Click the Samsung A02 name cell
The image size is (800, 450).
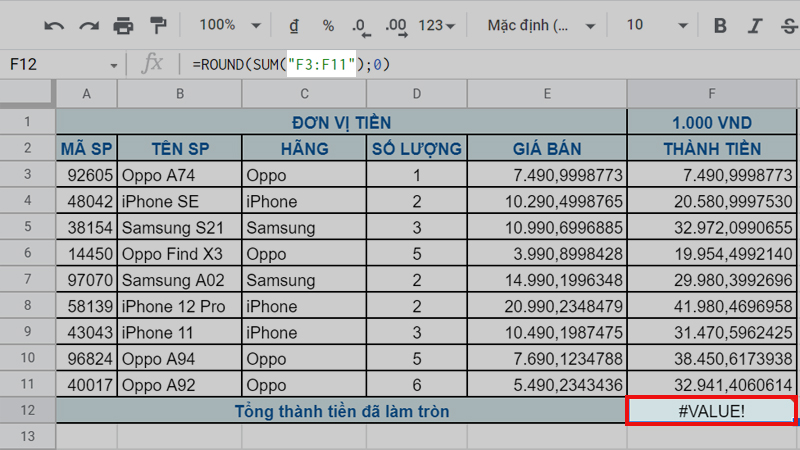coord(180,280)
